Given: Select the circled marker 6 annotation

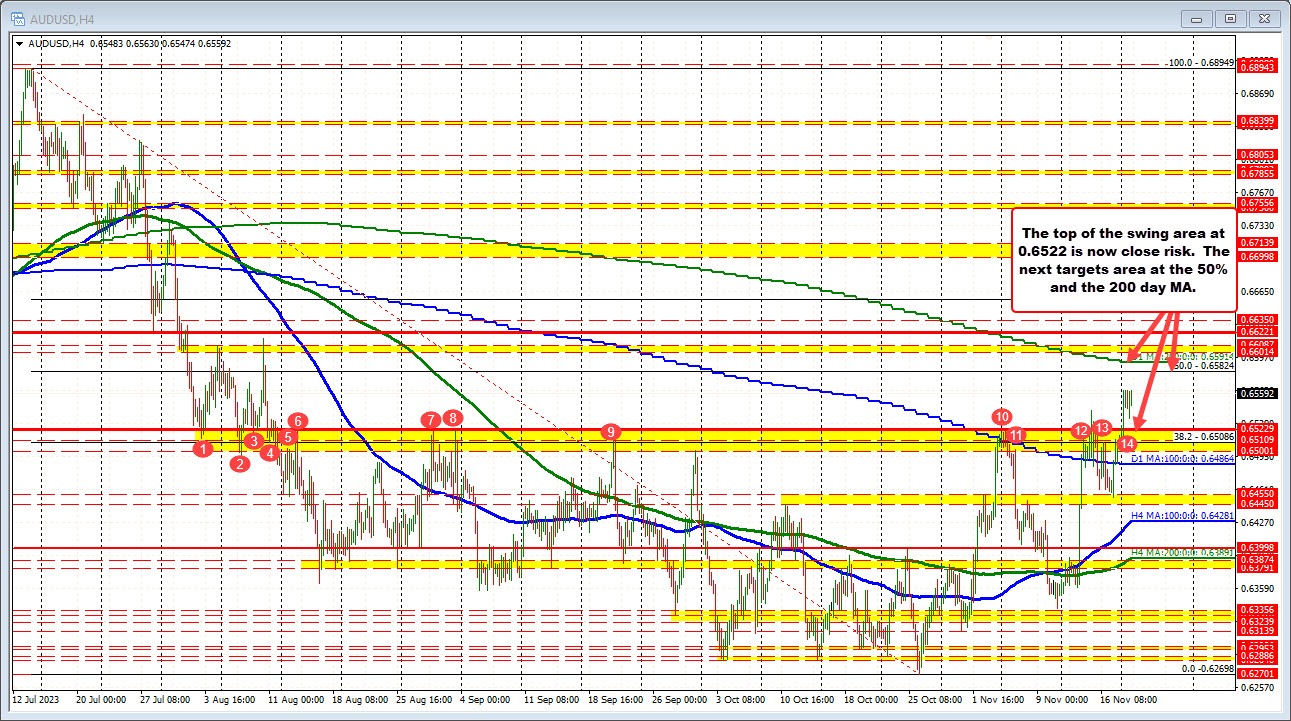Looking at the screenshot, I should (x=296, y=422).
